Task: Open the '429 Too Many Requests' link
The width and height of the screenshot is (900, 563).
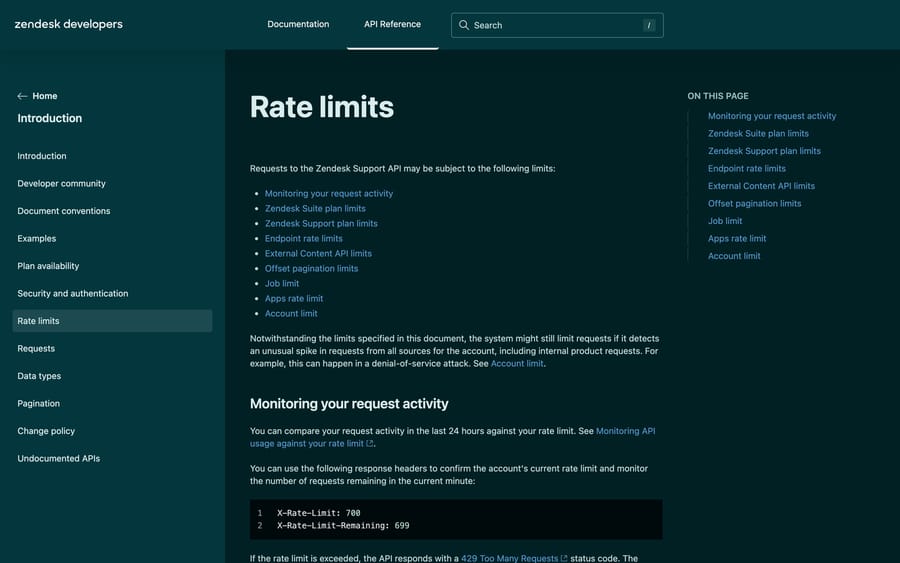Action: pos(509,558)
